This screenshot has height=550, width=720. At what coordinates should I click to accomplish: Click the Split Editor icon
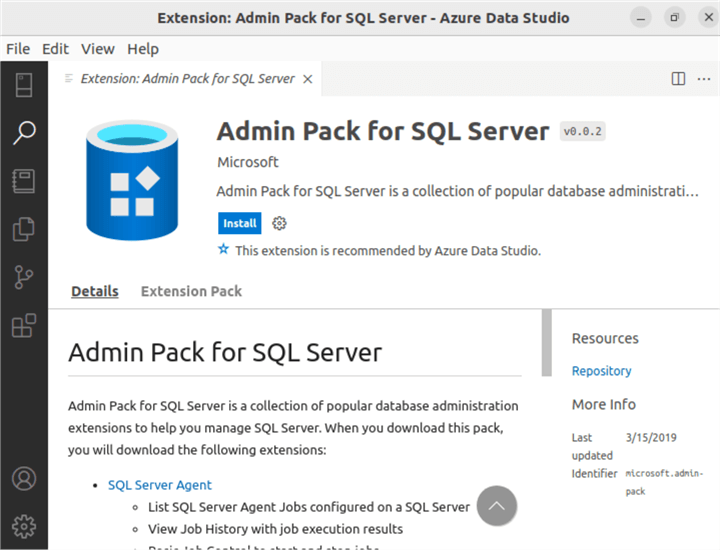(x=678, y=78)
